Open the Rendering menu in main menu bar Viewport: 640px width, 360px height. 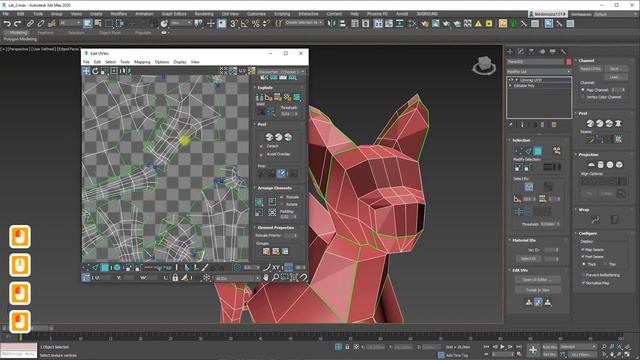[204, 14]
